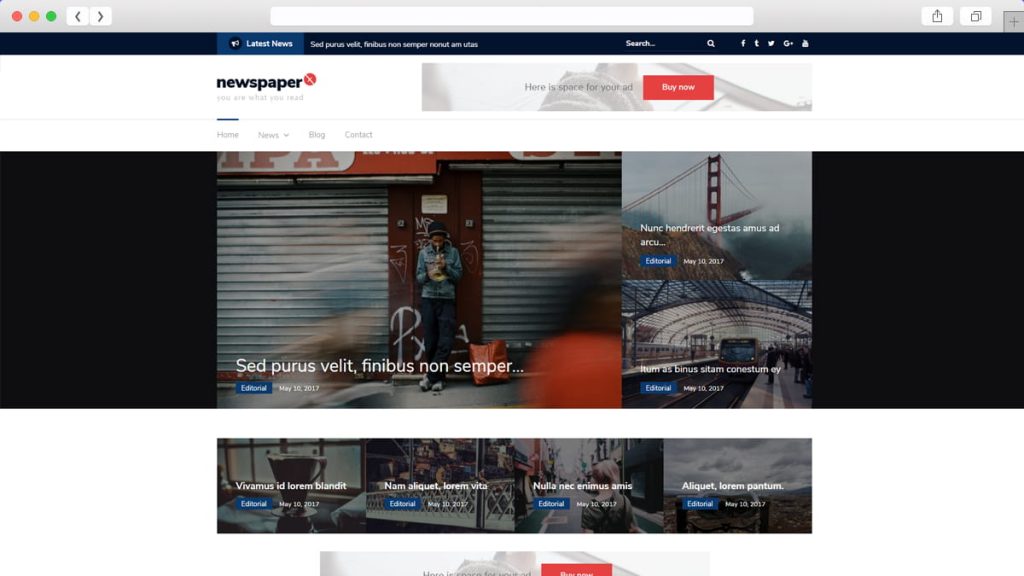Click date May 10, 2017 under Nunc hendrerit
This screenshot has height=576, width=1024.
(703, 261)
